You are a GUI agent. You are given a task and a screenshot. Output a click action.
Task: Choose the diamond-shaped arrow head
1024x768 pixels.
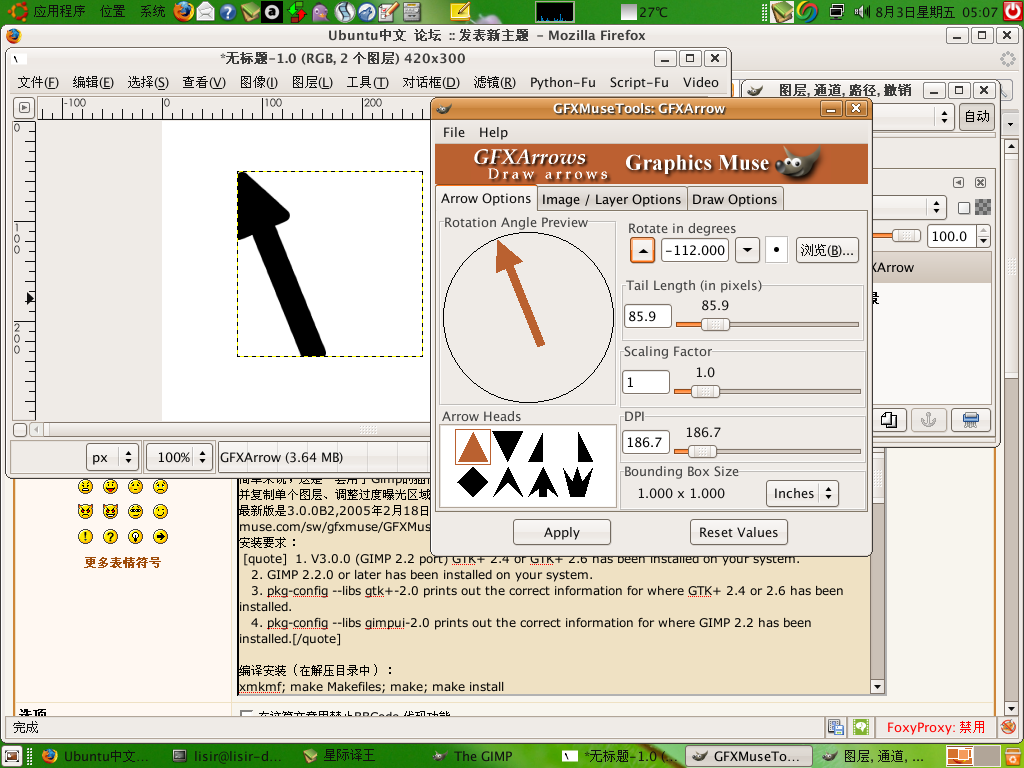[473, 482]
